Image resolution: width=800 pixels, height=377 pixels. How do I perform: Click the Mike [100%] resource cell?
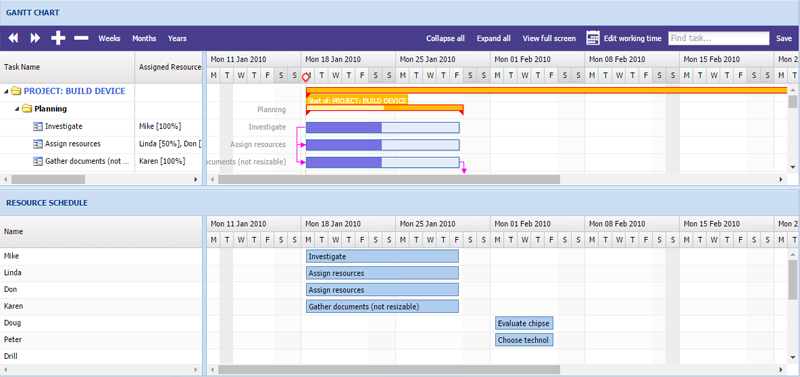pos(169,127)
